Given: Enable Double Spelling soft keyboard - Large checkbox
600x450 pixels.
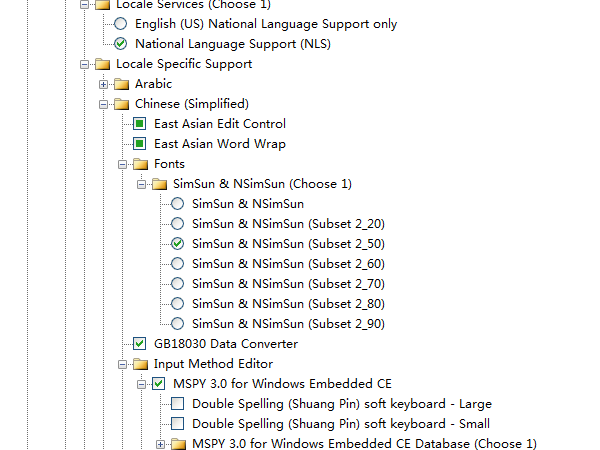Looking at the screenshot, I should (x=178, y=404).
